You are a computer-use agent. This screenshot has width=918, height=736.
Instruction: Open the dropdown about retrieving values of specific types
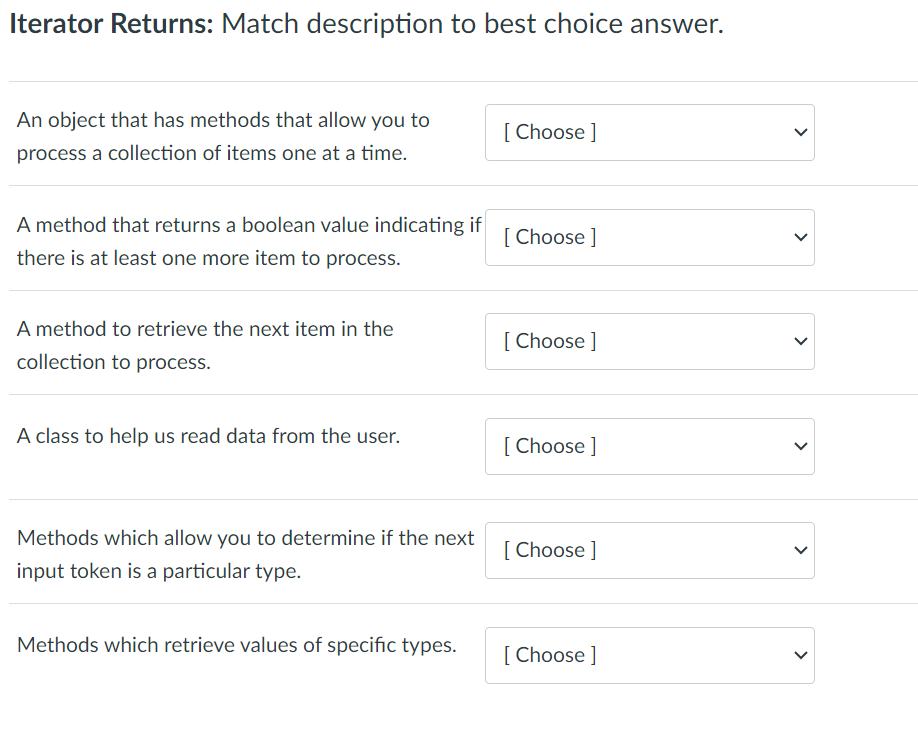(649, 655)
